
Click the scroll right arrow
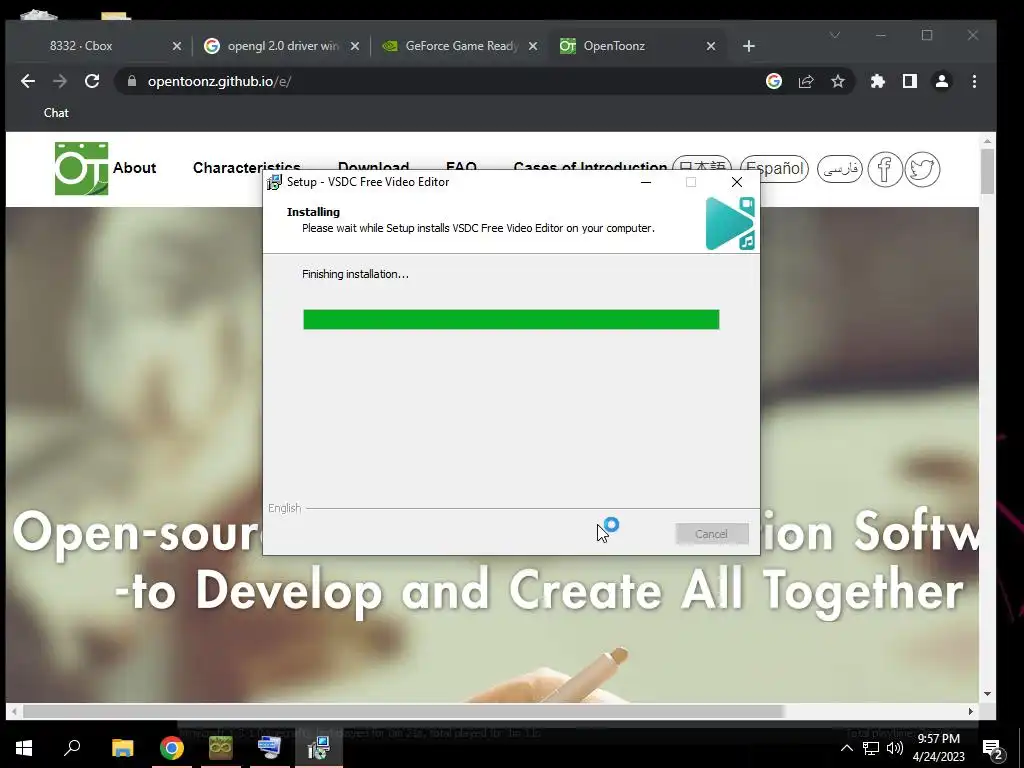(x=971, y=711)
